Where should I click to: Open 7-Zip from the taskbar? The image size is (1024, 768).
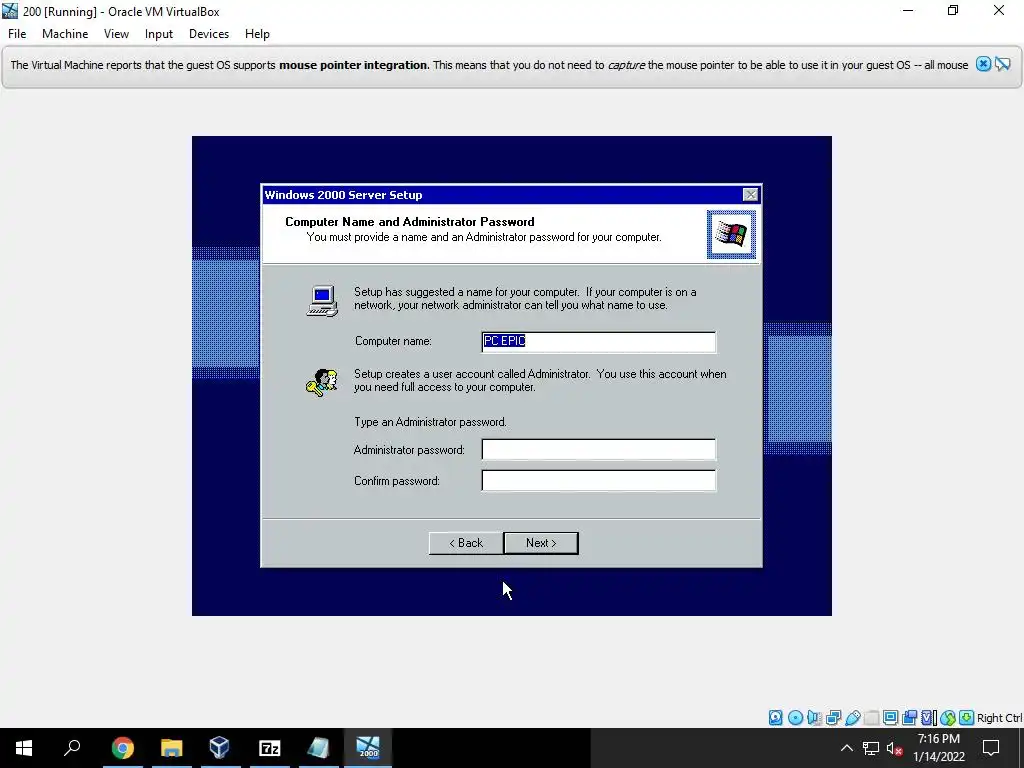[269, 748]
